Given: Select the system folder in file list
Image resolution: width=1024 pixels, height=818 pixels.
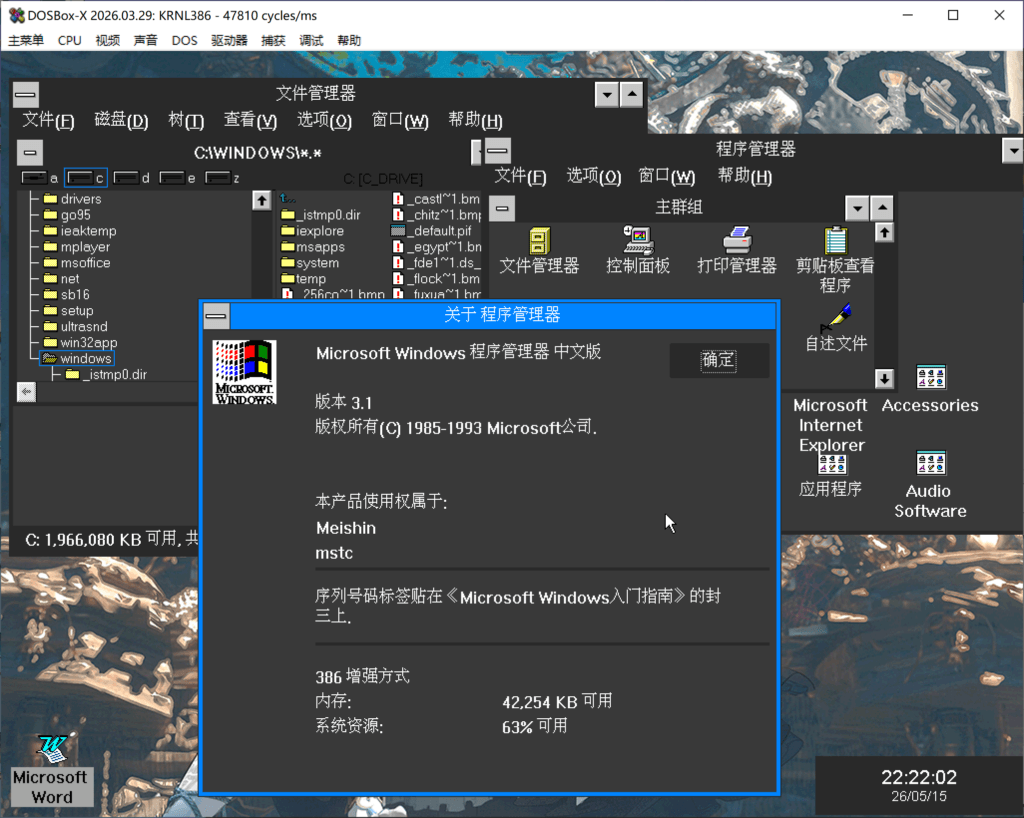Looking at the screenshot, I should pyautogui.click(x=310, y=262).
